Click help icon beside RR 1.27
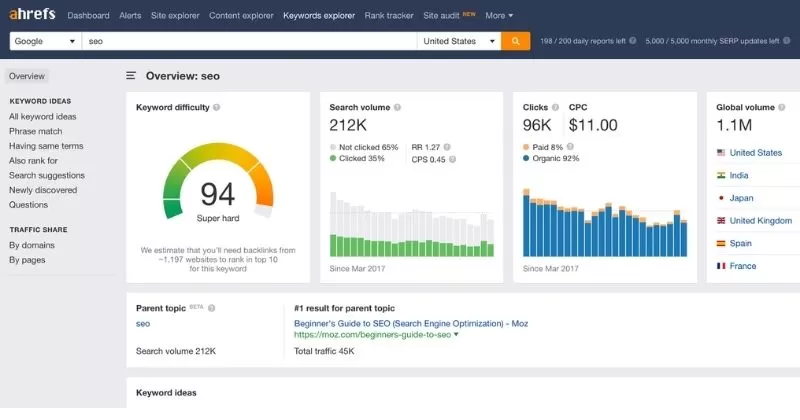This screenshot has height=420, width=800. (447, 146)
